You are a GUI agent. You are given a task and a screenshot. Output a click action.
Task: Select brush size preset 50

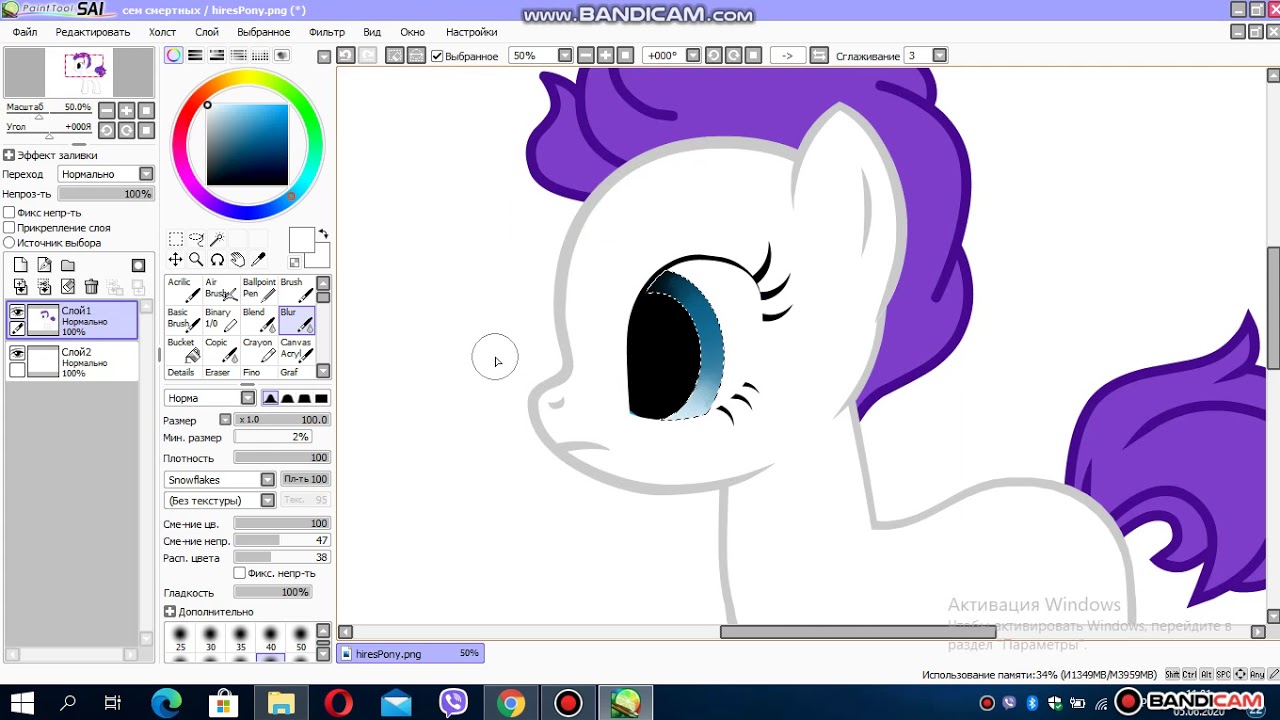tap(301, 639)
